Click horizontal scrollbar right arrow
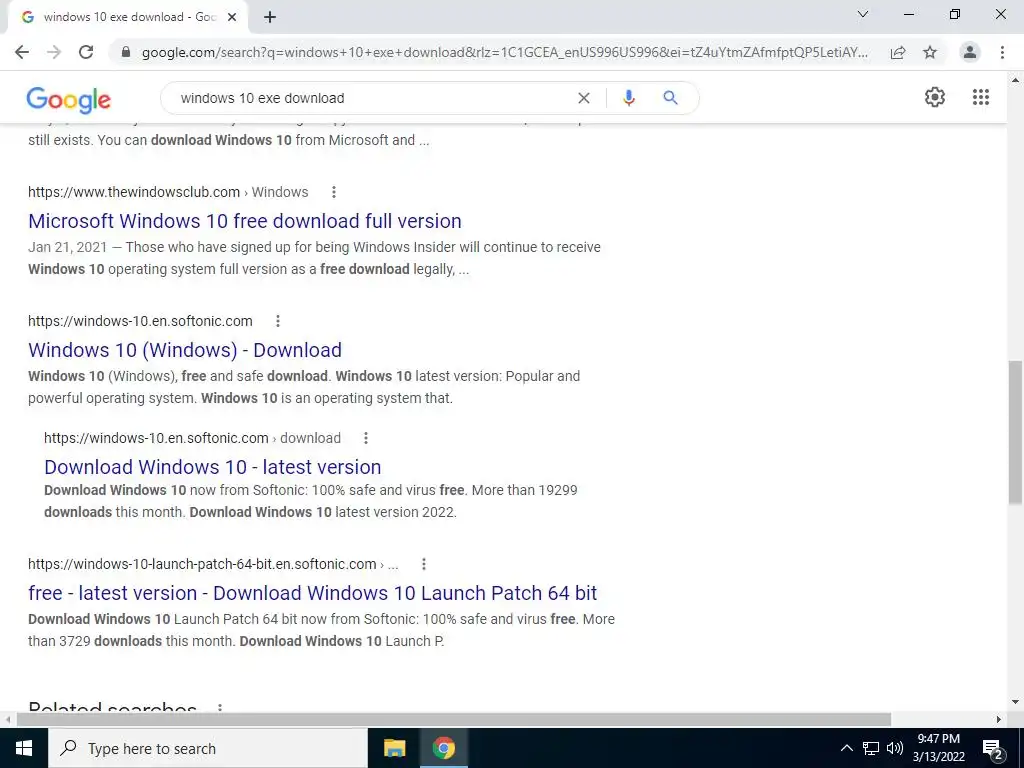Screen dimensions: 1024x768 tap(999, 719)
